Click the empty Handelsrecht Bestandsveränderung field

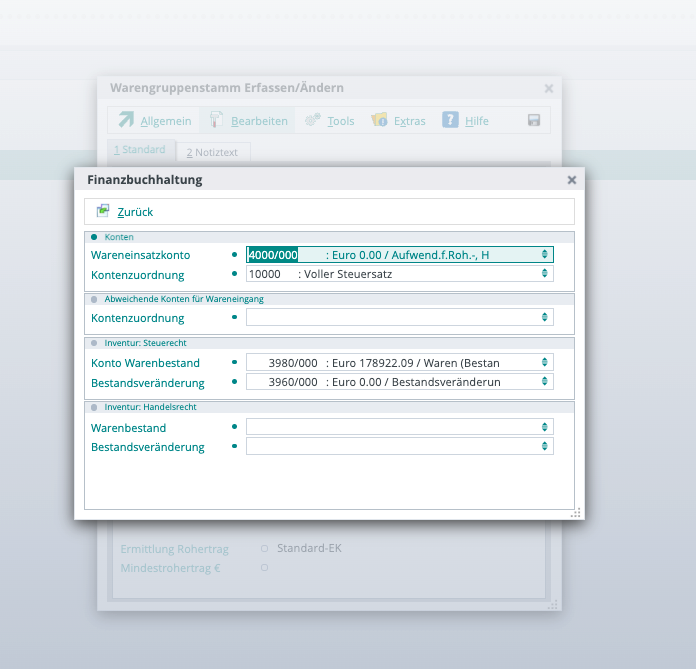pyautogui.click(x=390, y=447)
